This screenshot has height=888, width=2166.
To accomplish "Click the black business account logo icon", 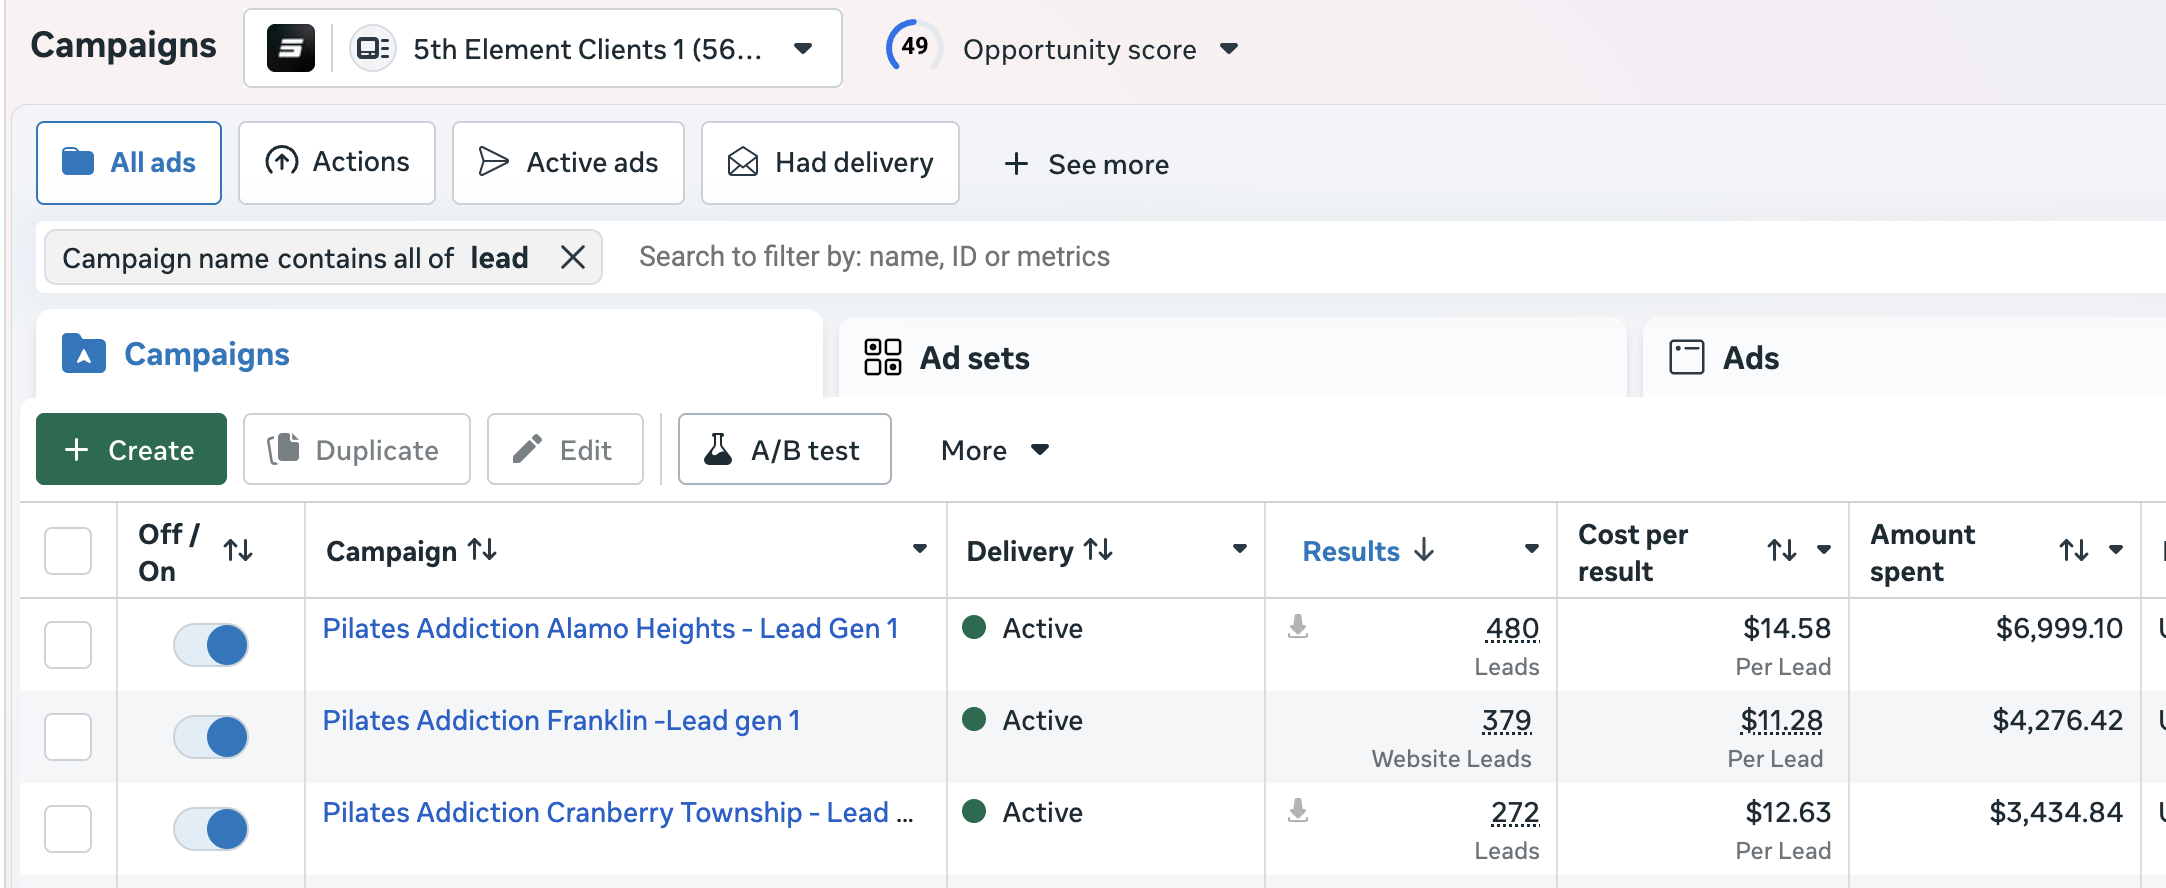I will click(x=291, y=48).
